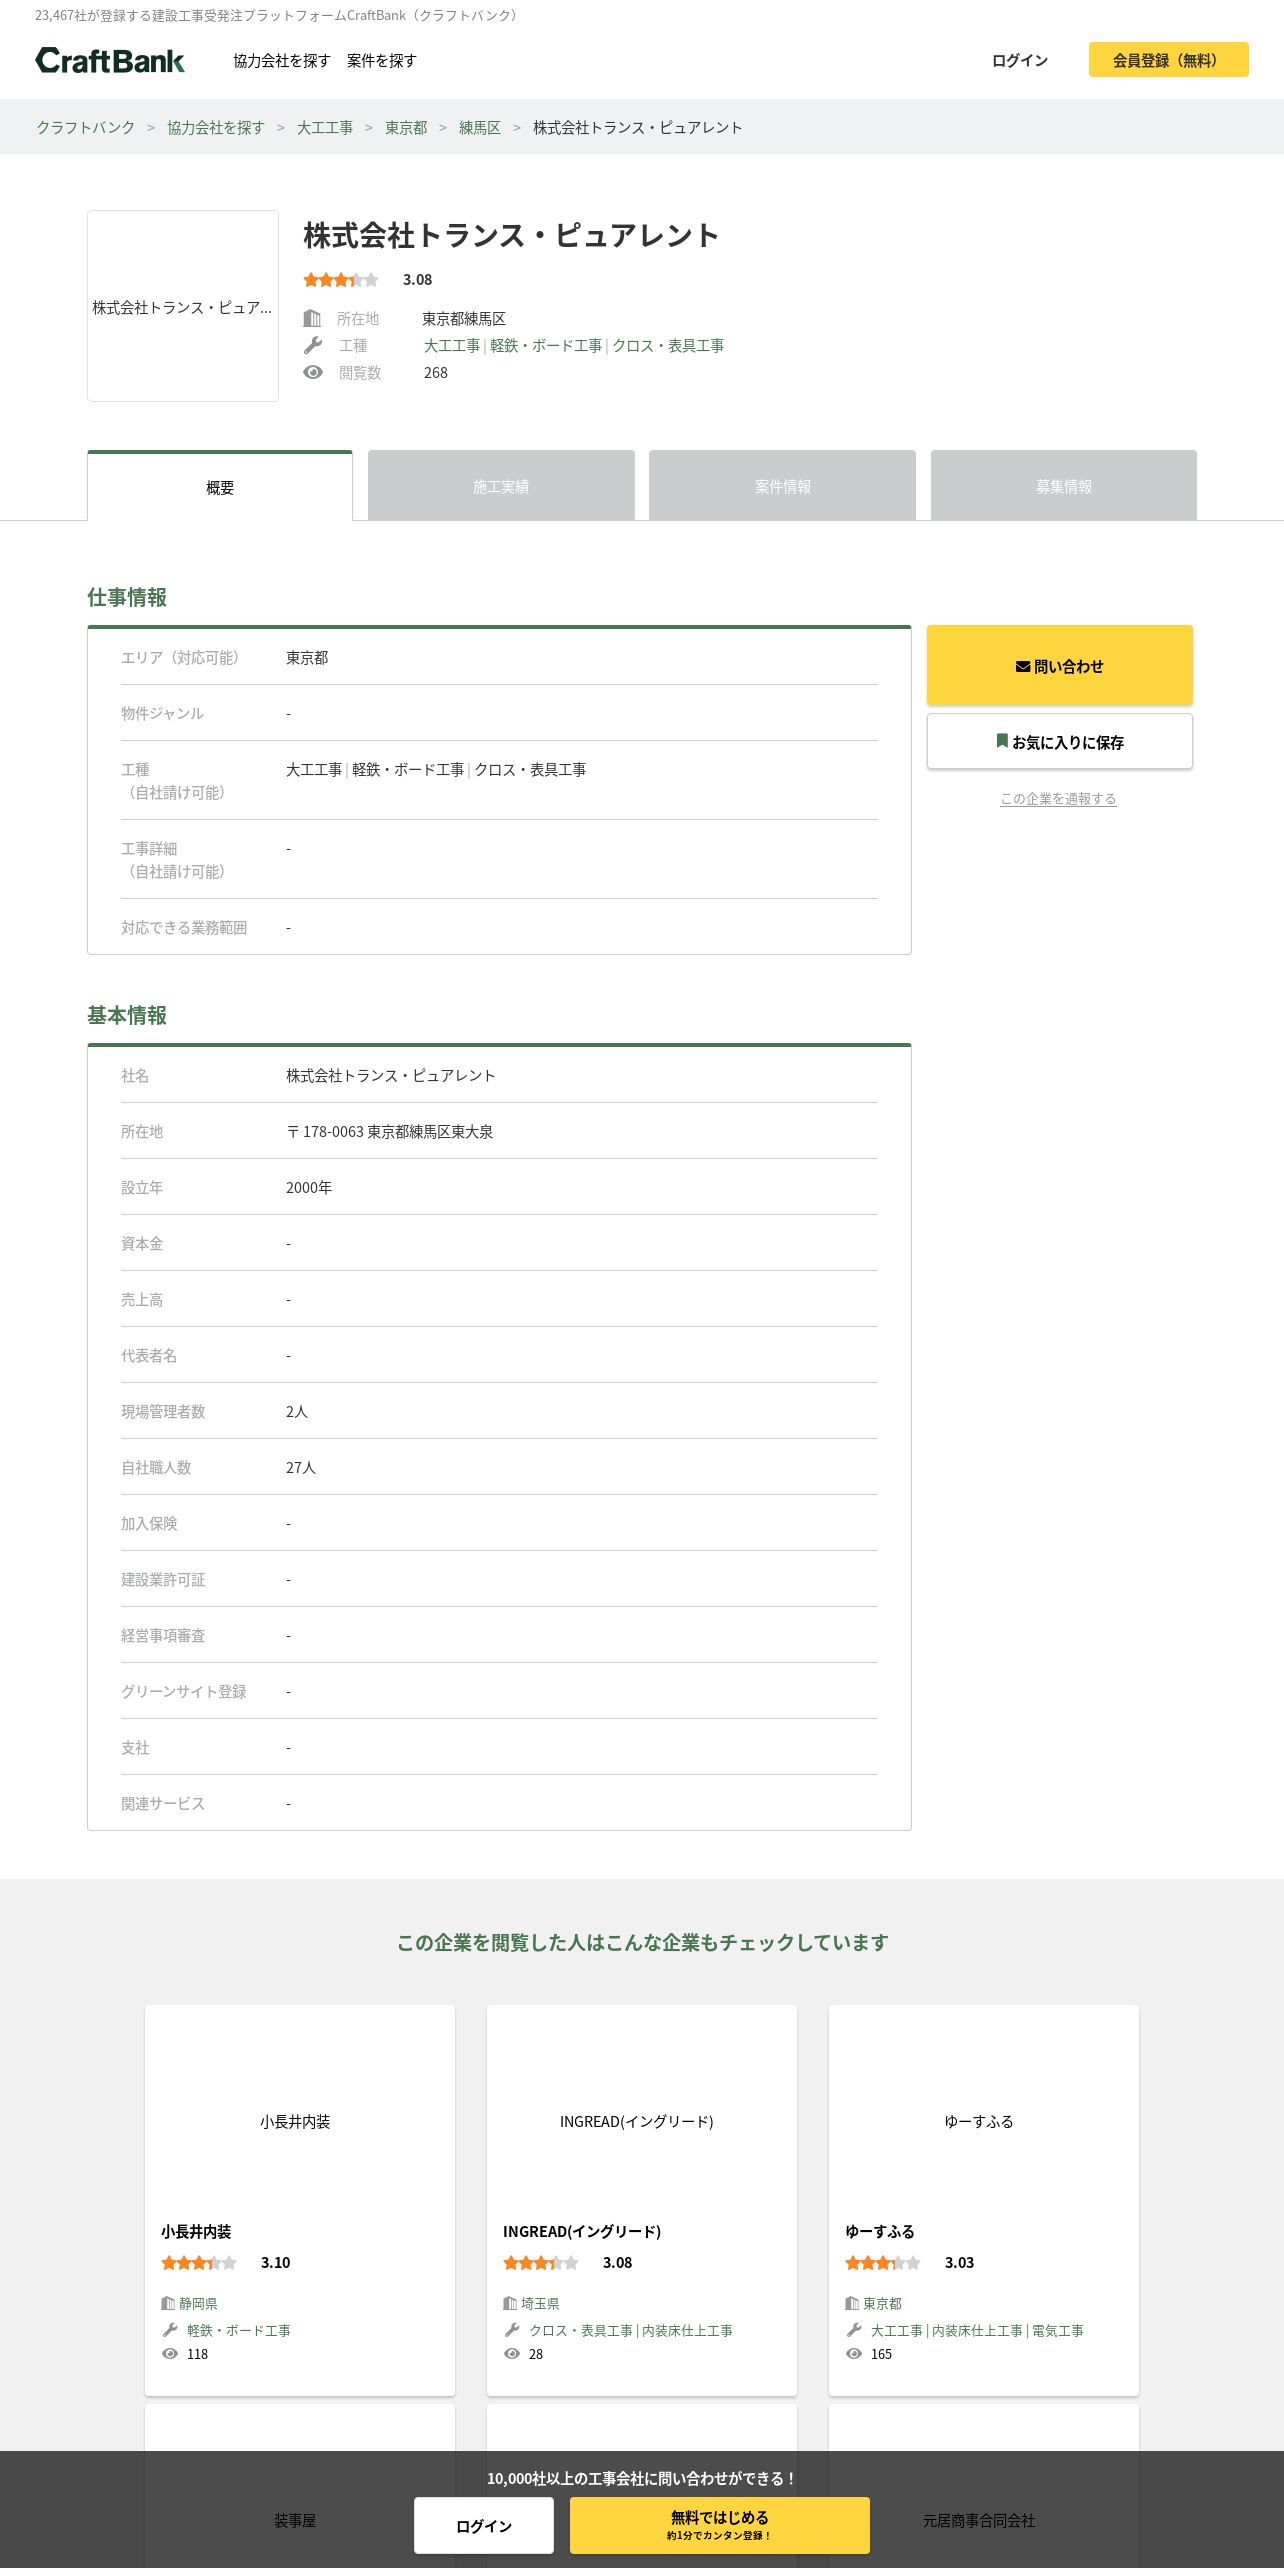Screen dimensions: 1284x2568
Task: Click 小長井内装 company name
Action: (x=196, y=2232)
